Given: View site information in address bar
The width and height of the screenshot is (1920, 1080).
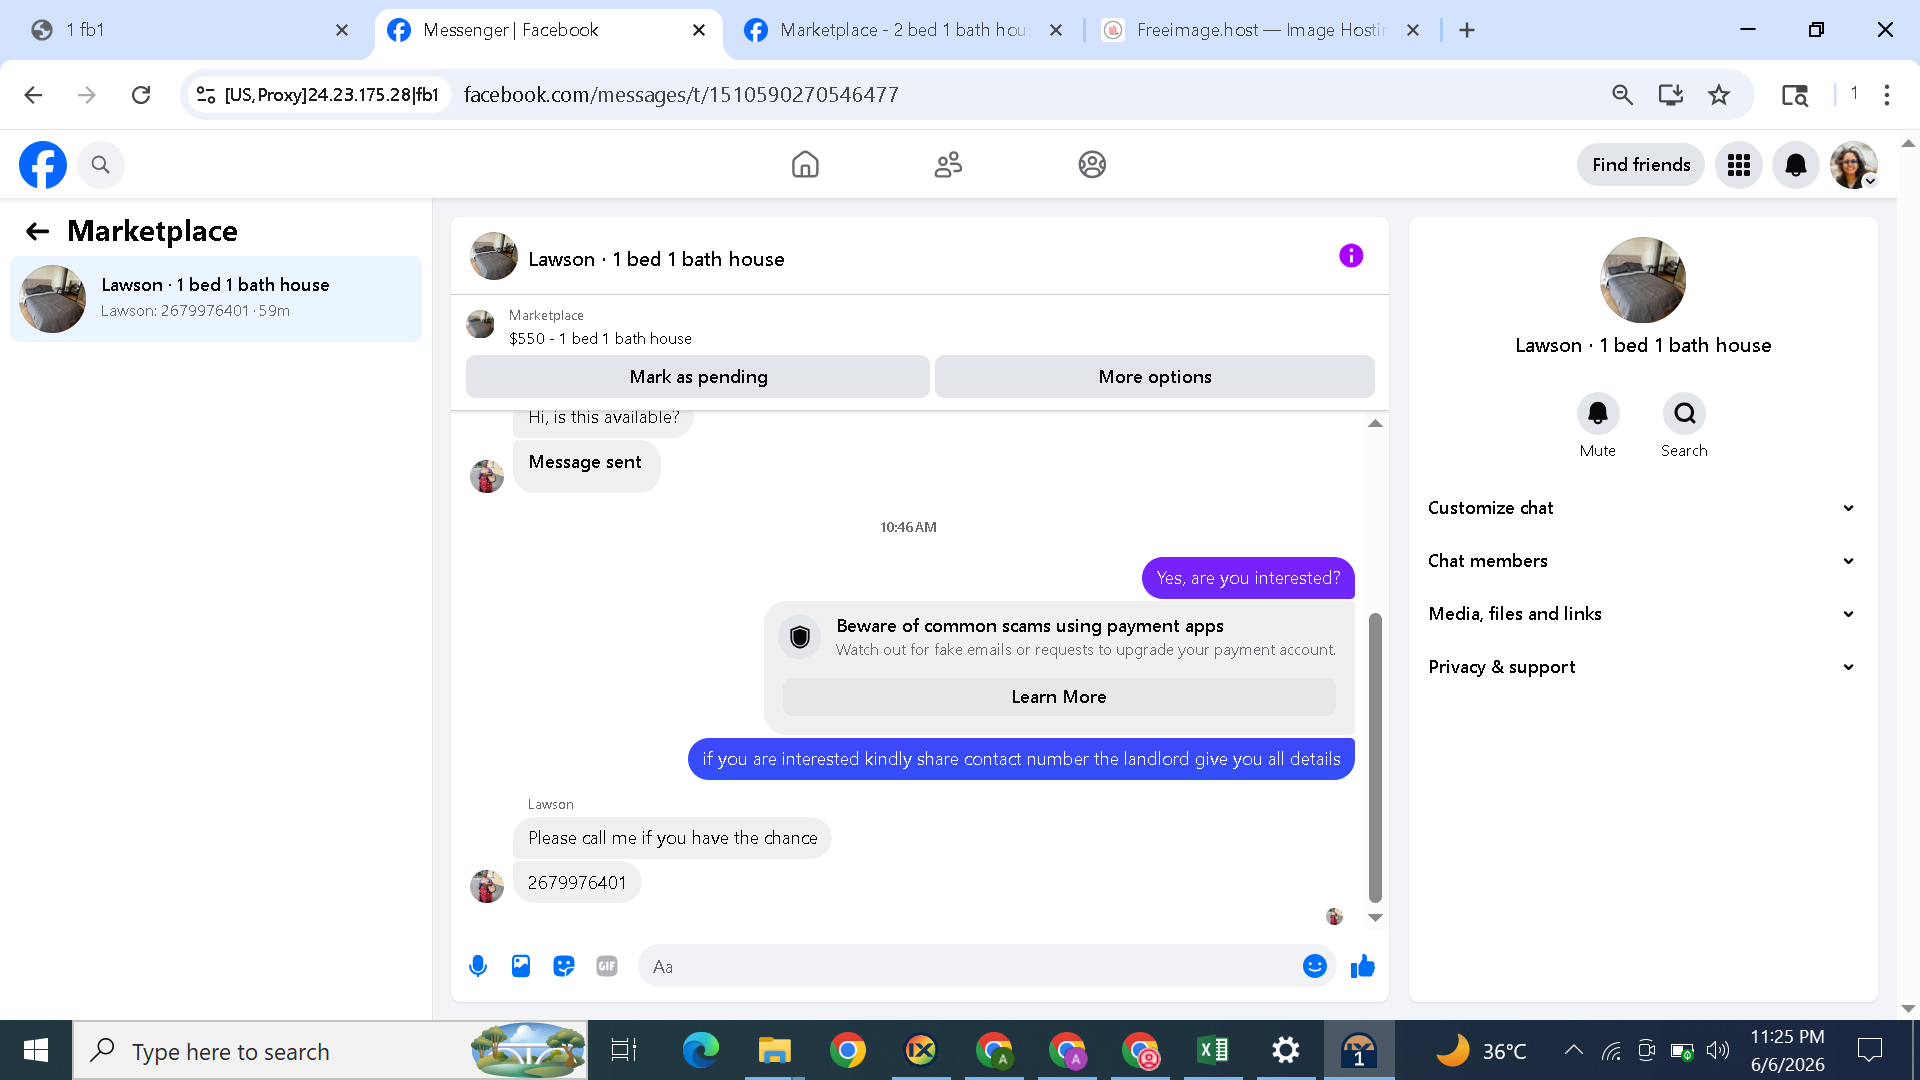Looking at the screenshot, I should 206,95.
